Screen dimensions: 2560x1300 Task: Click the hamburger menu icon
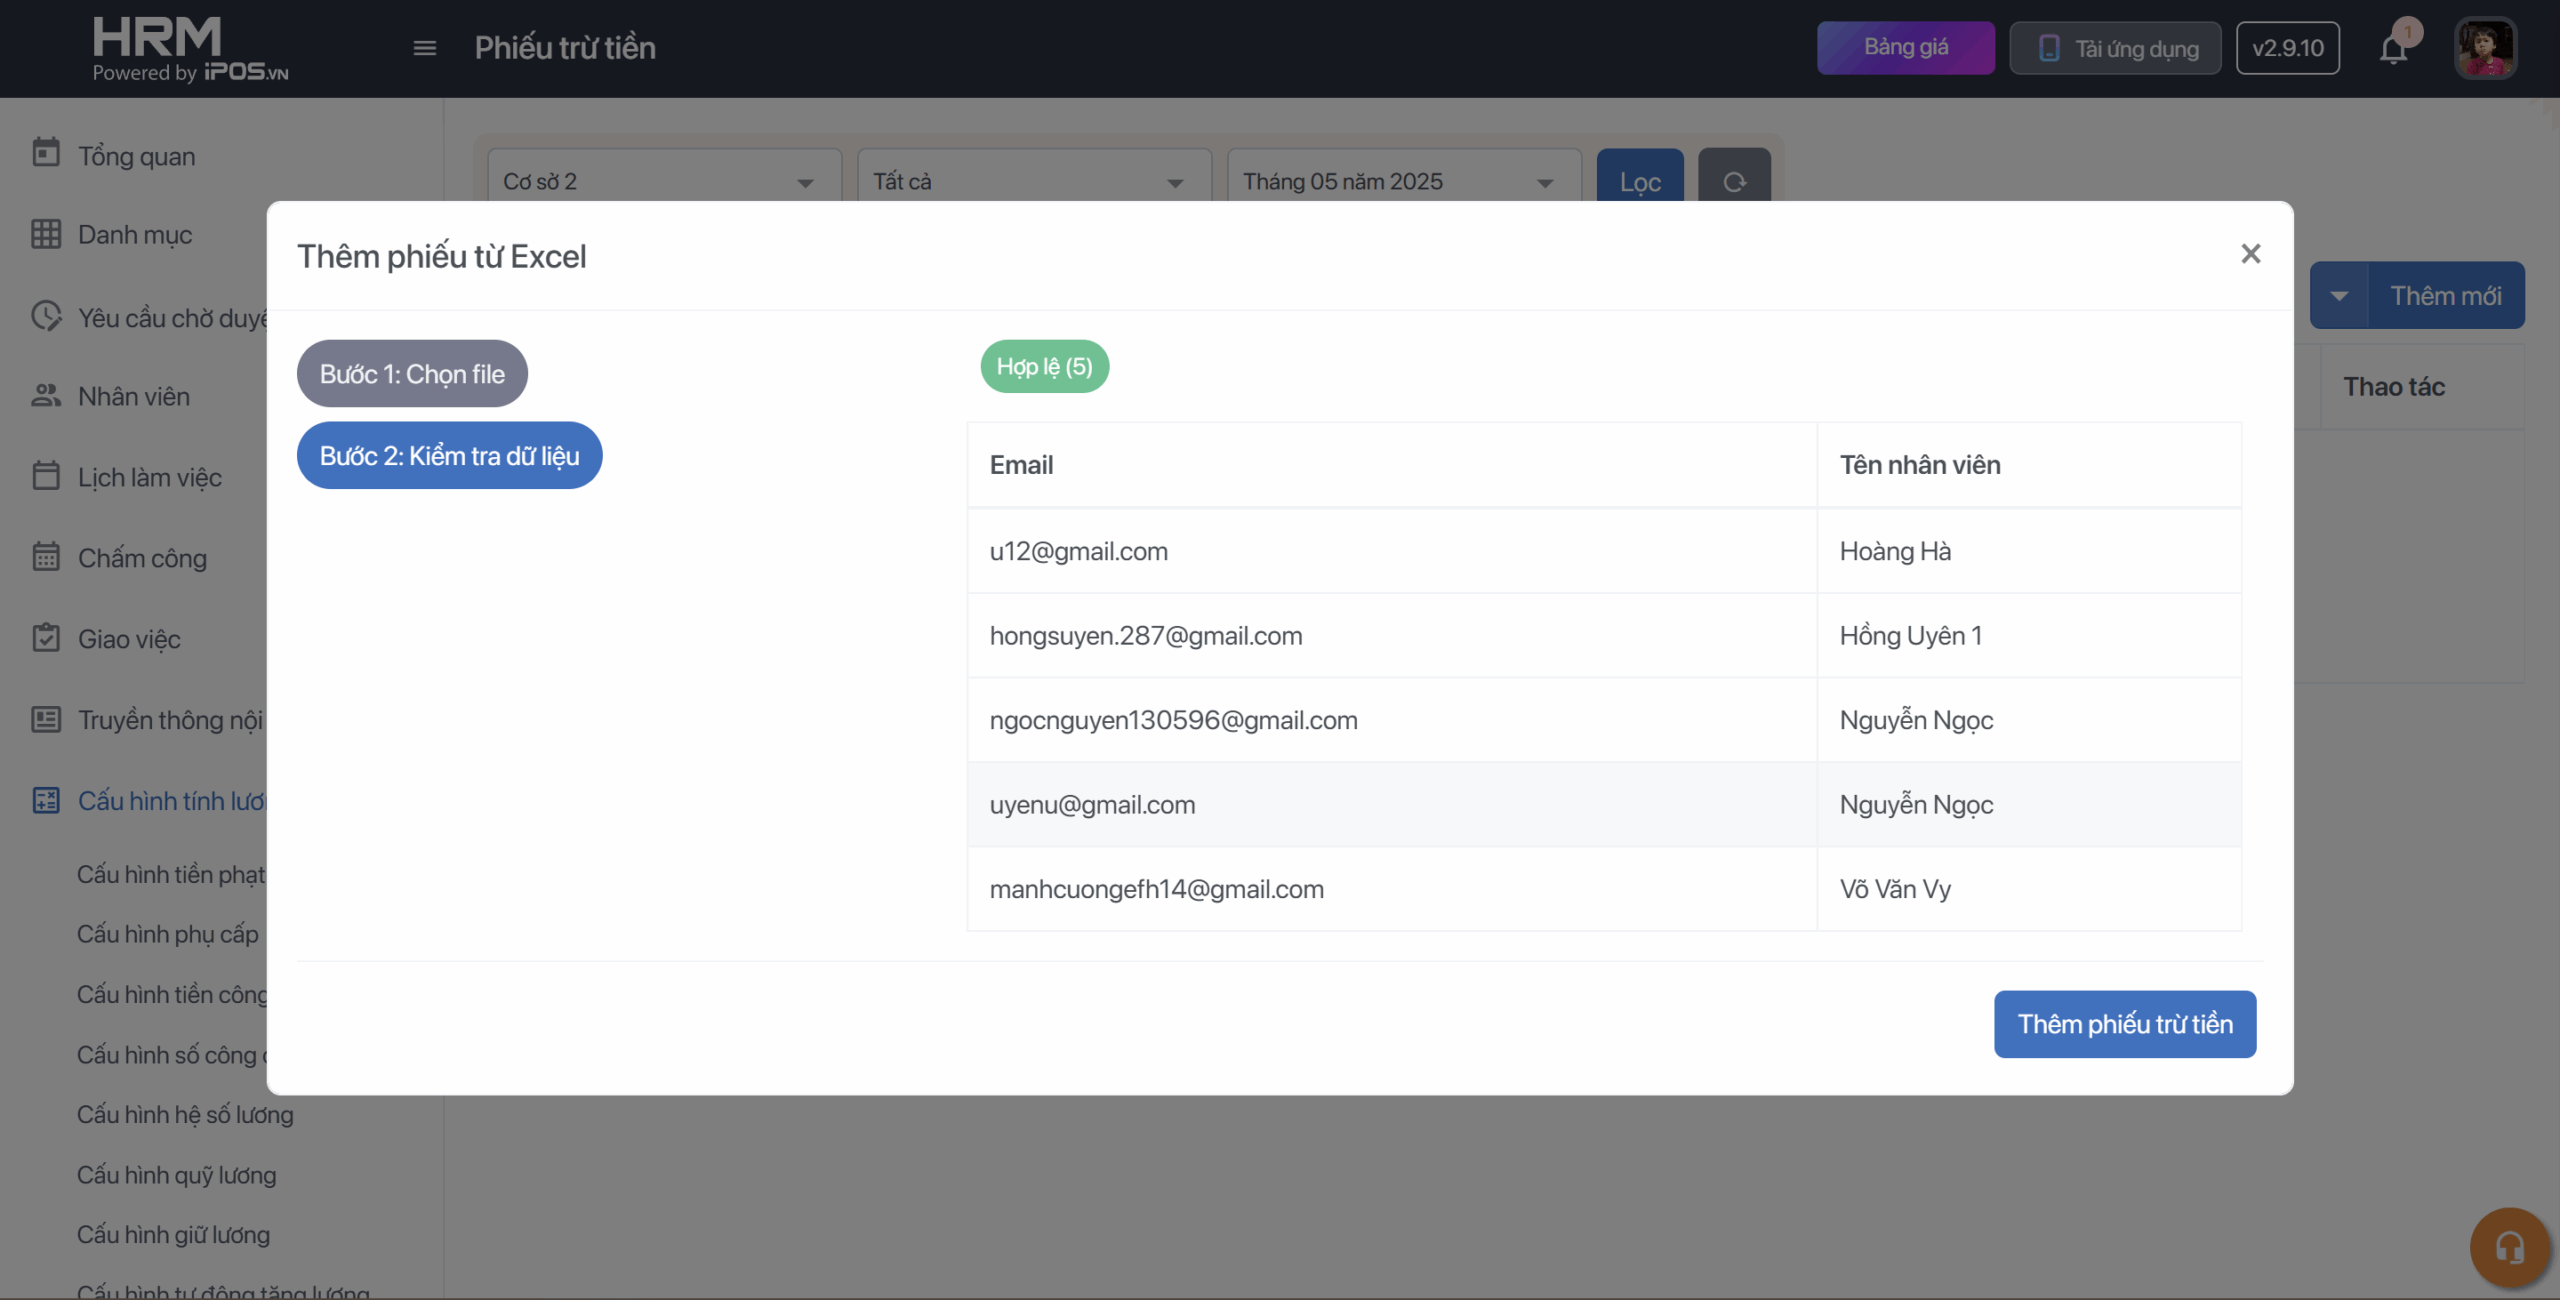[424, 48]
